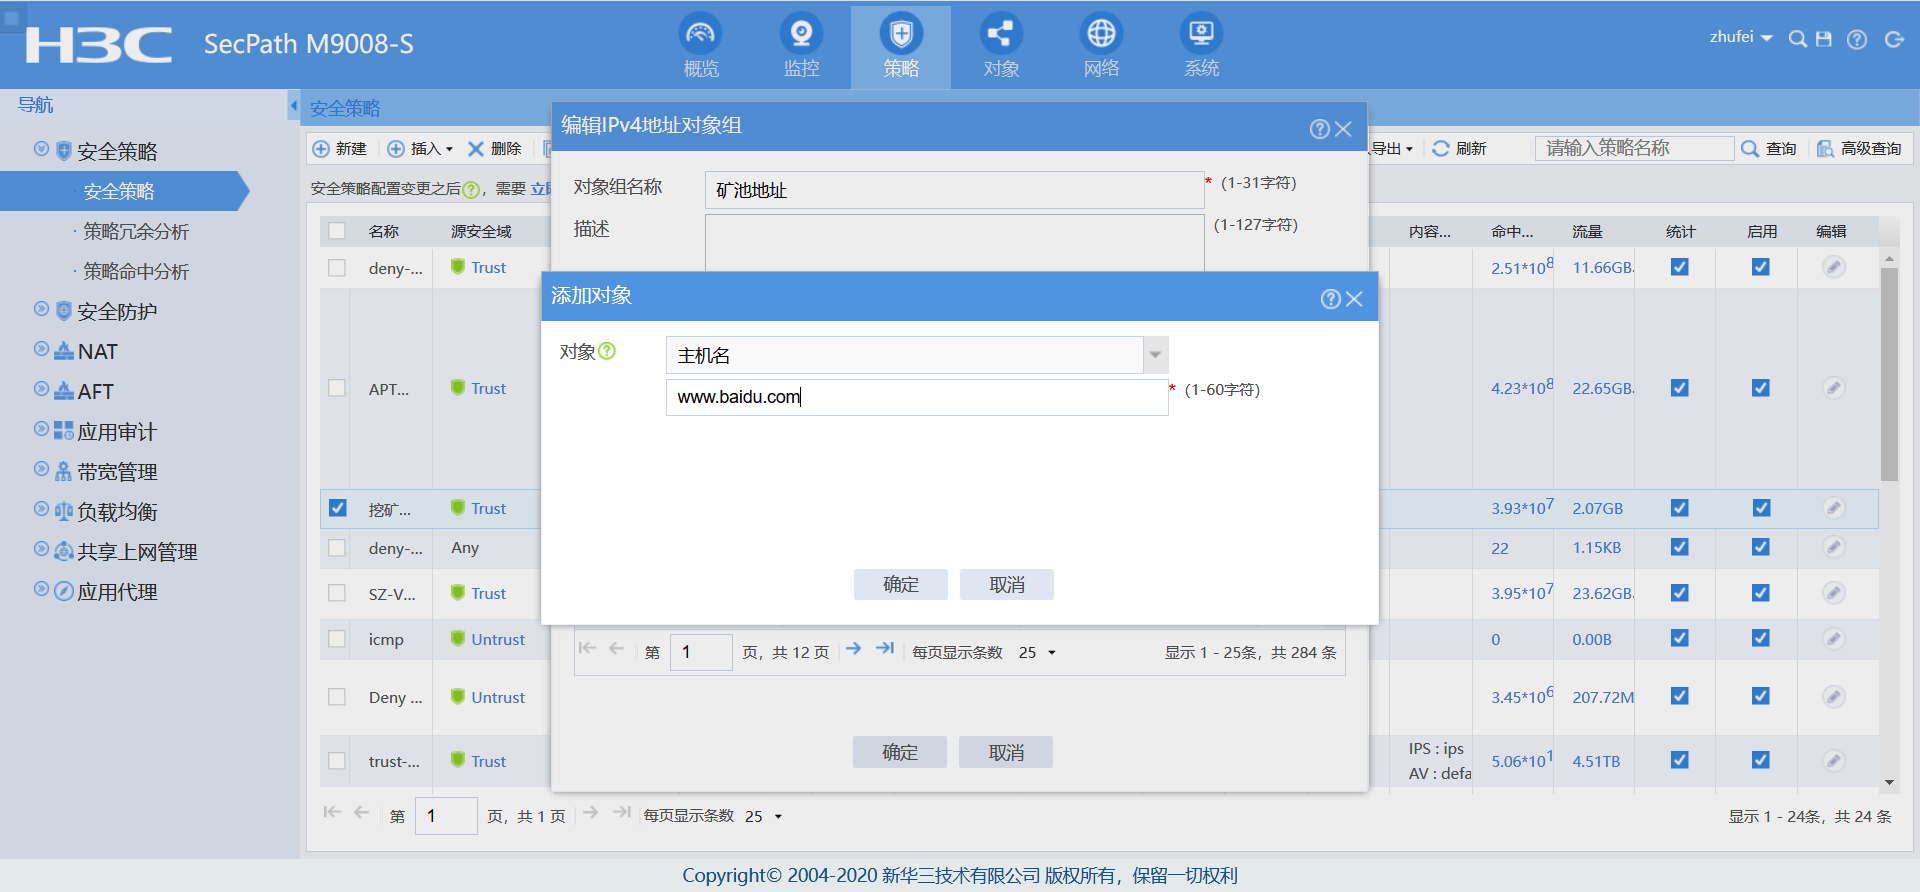The width and height of the screenshot is (1920, 892).
Task: Open 策略冗余分析 in navigation
Action: pos(136,231)
